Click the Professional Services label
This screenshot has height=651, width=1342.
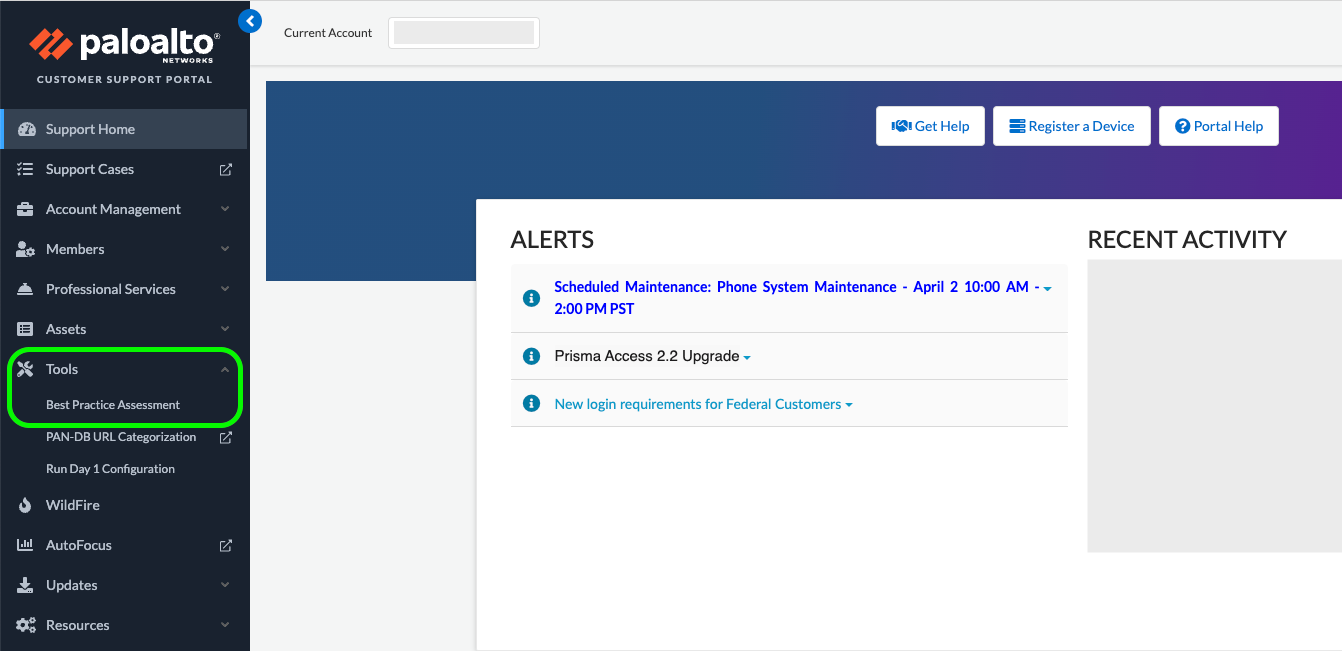click(111, 289)
